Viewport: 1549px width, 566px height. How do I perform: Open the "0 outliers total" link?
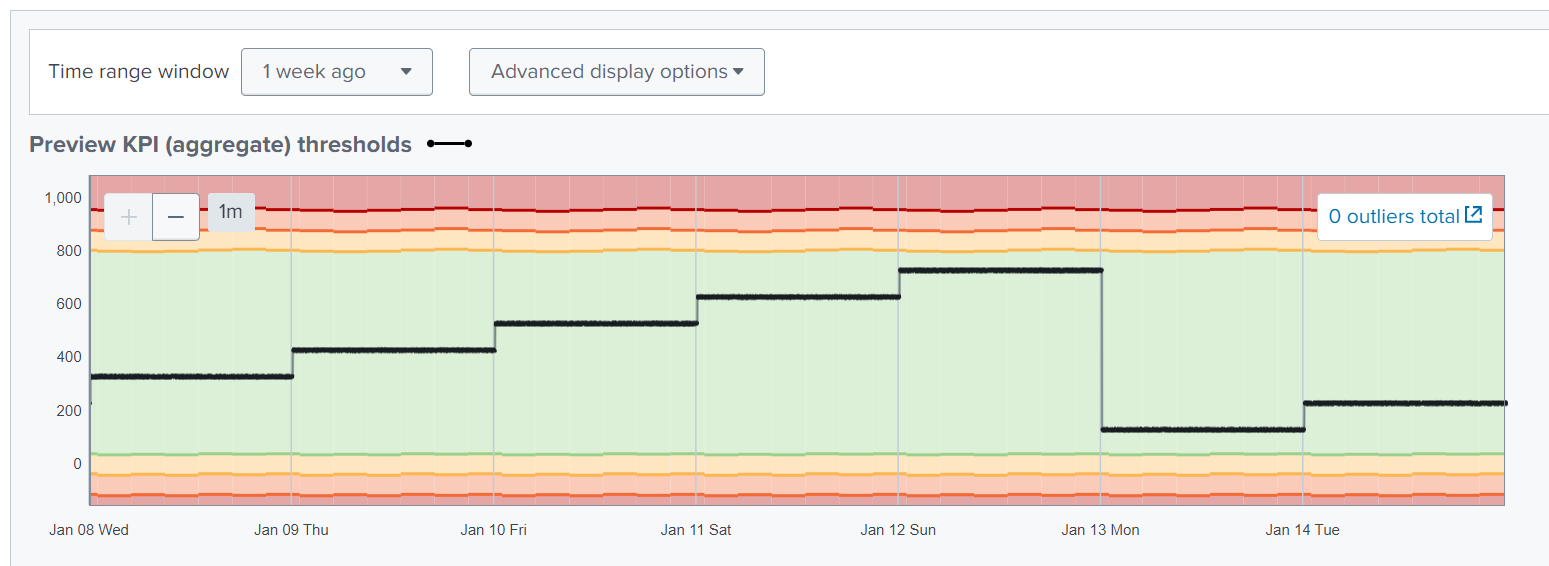pos(1394,216)
